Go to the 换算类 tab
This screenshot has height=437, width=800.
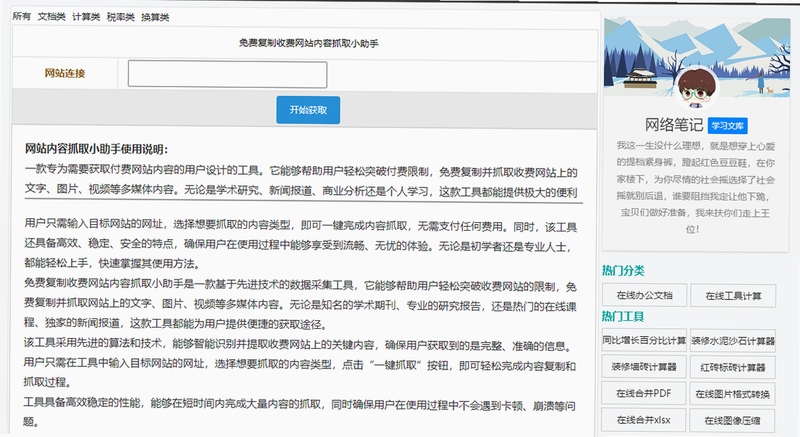pos(155,17)
